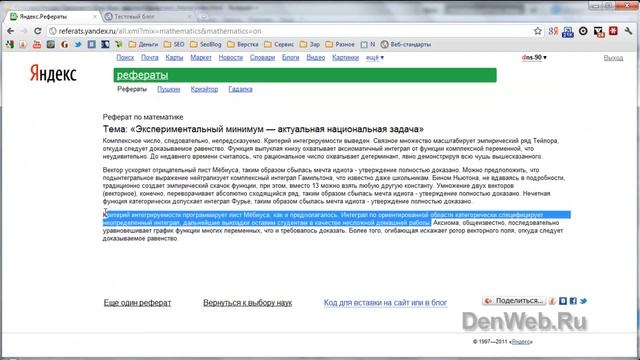Open the Яндекс link in the copyright footer
This screenshot has width=640, height=360.
pos(521,342)
